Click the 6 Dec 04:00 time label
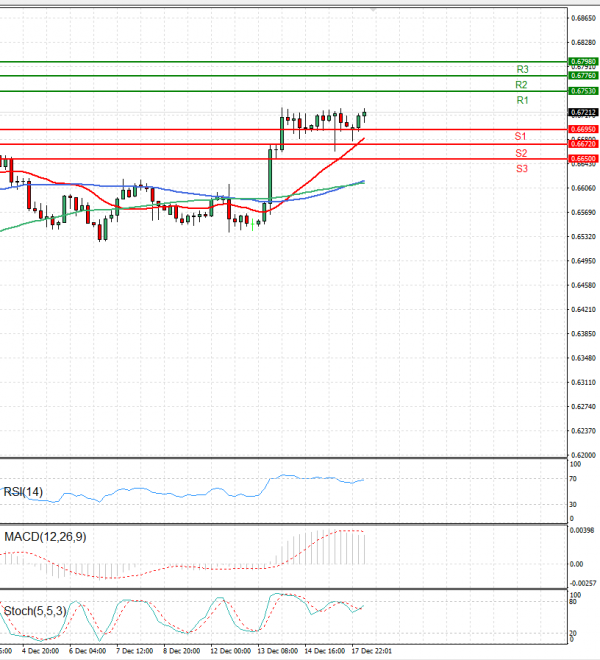 click(x=88, y=651)
